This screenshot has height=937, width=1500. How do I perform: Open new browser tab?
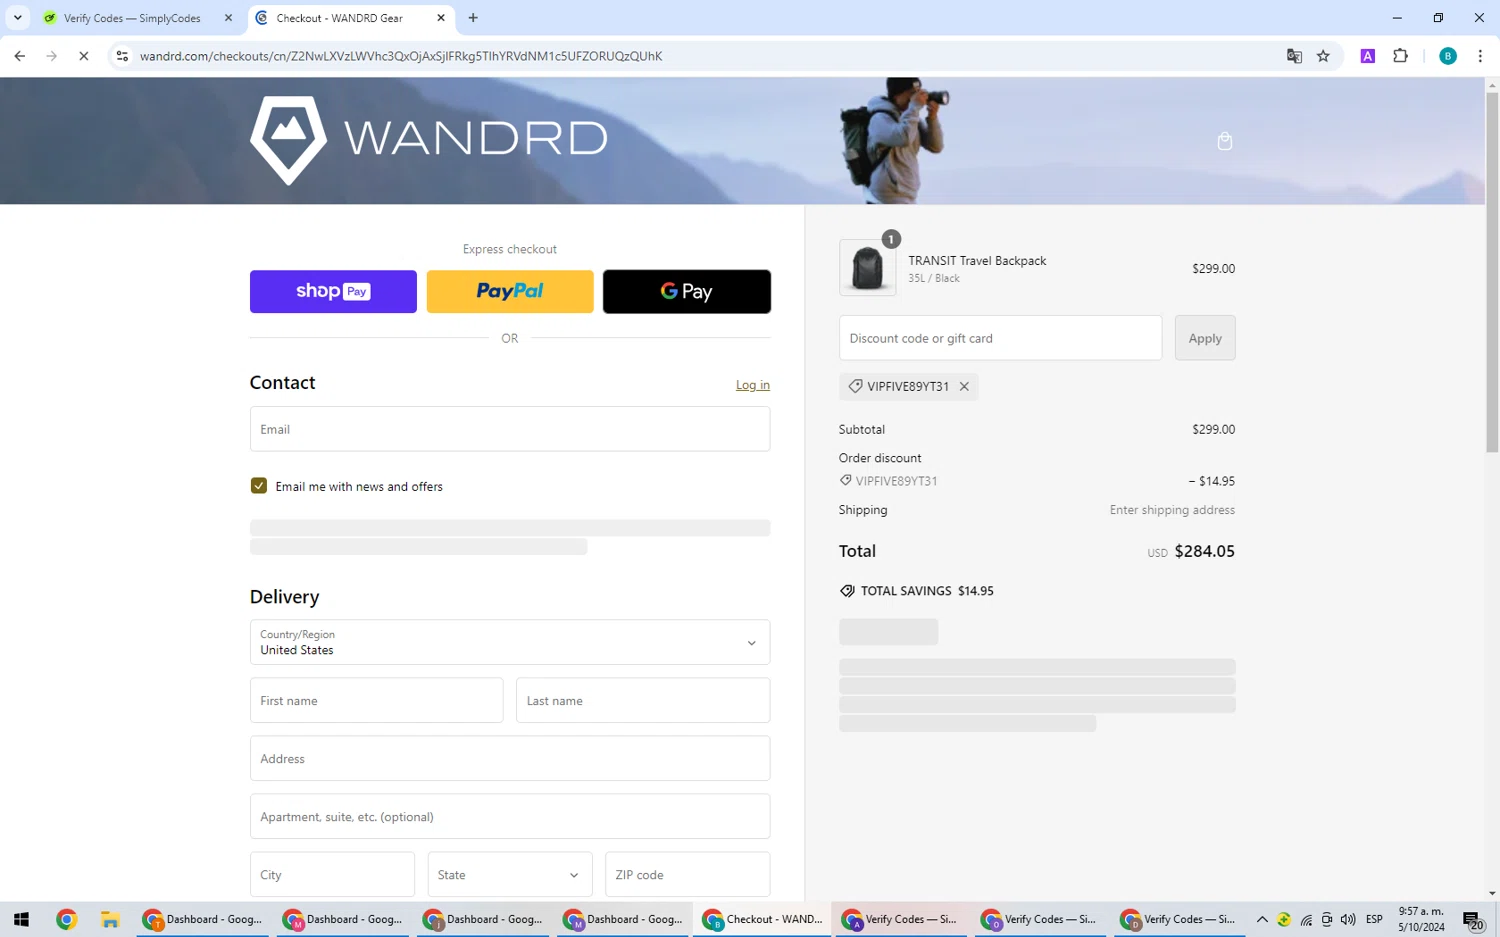point(473,18)
